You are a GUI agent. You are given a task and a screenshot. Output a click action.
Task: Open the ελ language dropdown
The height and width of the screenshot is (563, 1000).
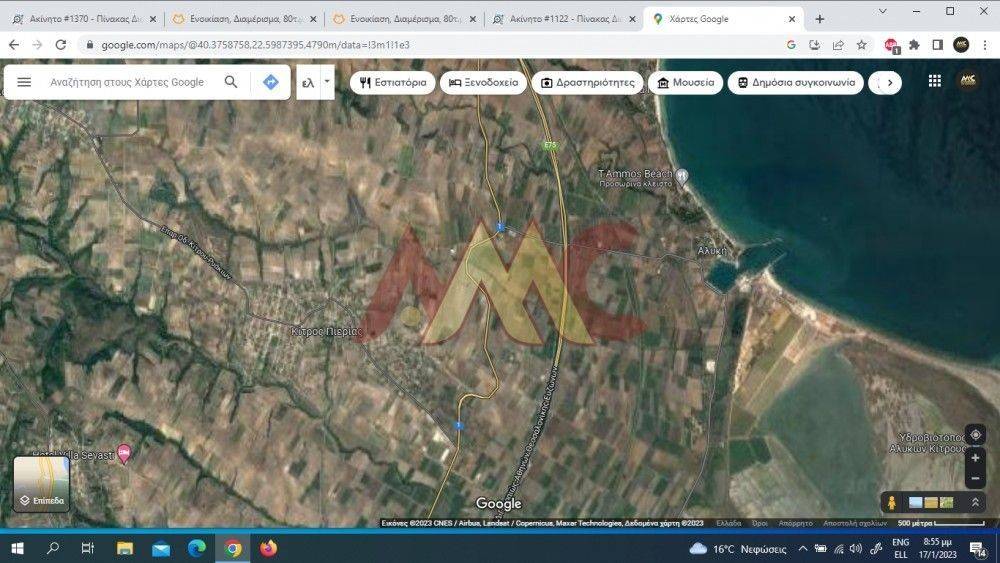[315, 82]
